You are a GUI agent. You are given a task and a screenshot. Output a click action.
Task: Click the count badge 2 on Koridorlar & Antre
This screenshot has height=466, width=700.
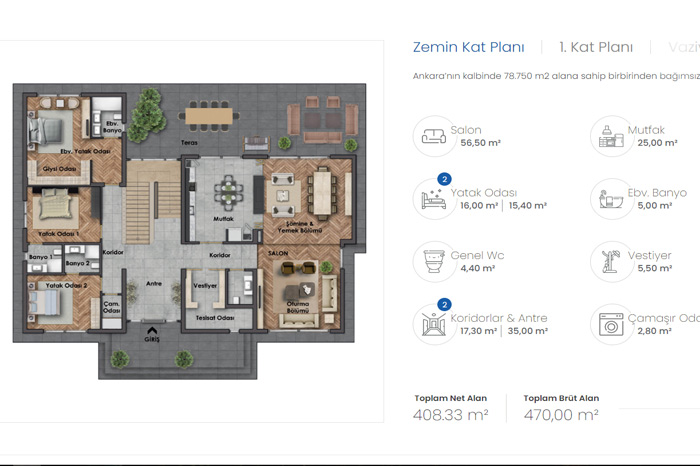coord(444,304)
